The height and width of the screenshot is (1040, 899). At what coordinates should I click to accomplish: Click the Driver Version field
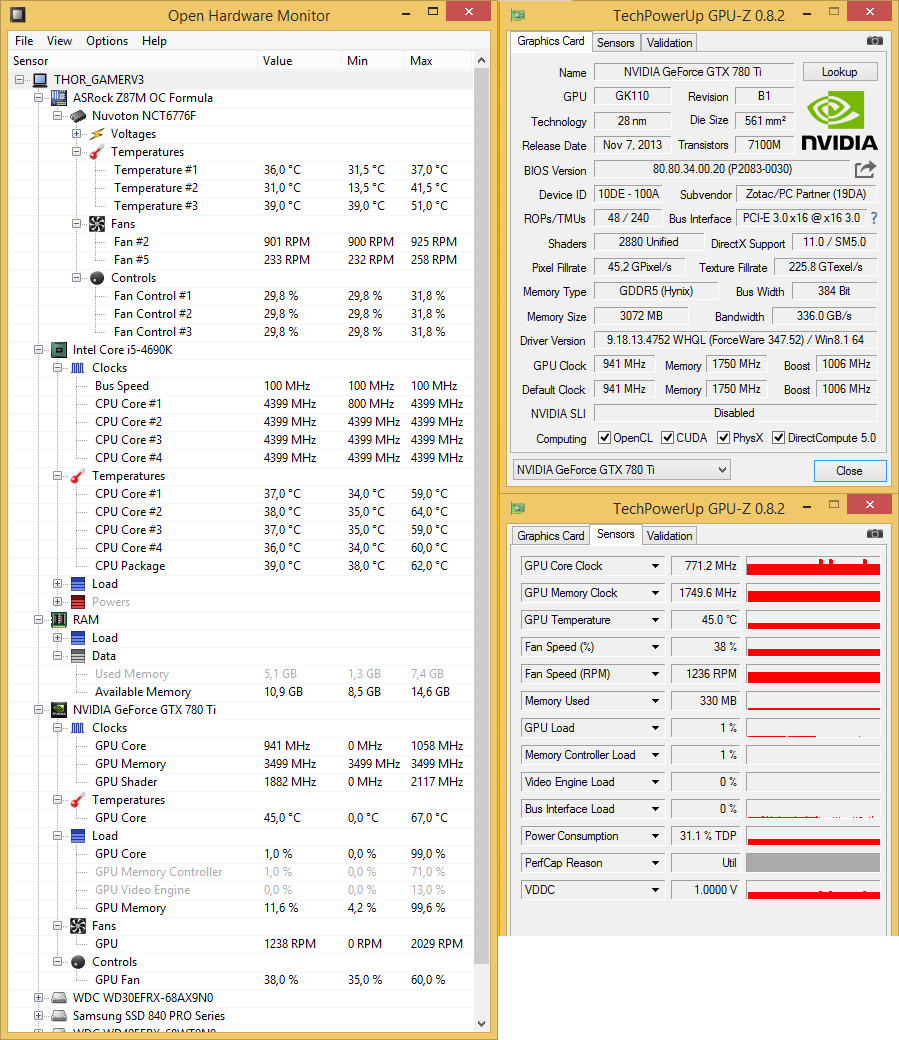click(x=735, y=340)
